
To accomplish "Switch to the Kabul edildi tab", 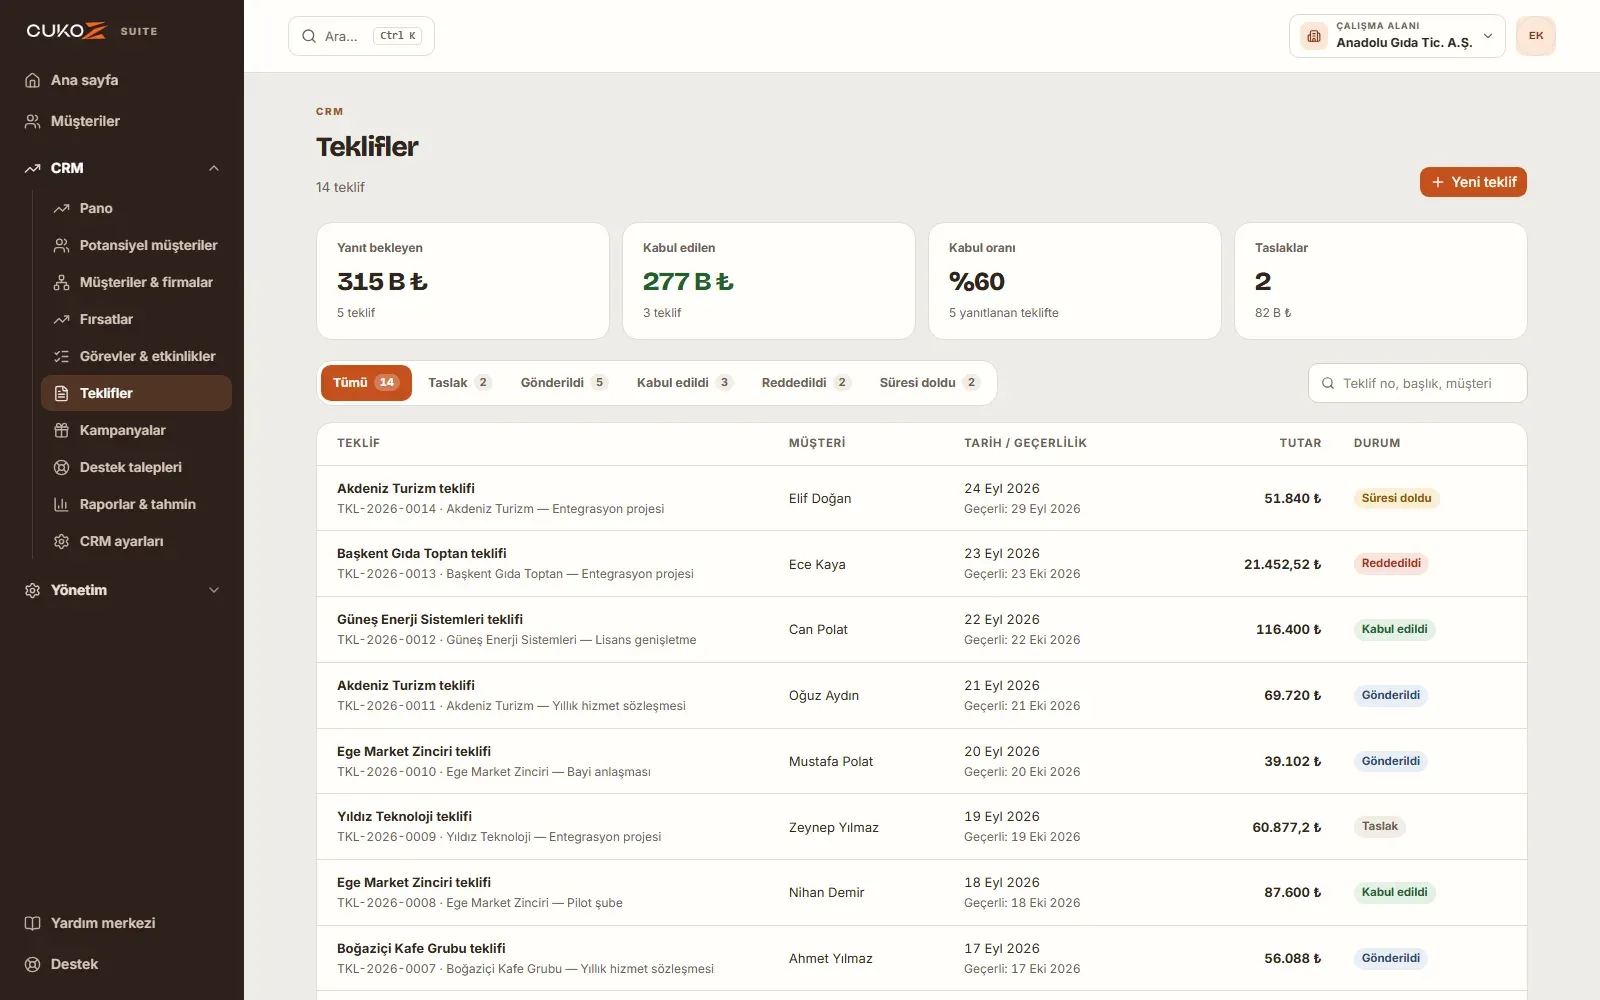I will click(684, 383).
